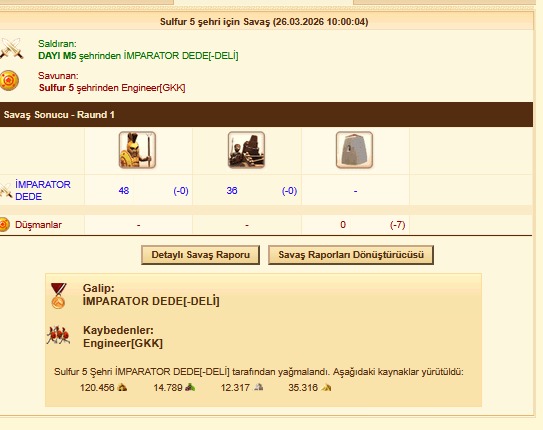Click the Savaş Sonucu - Raund 1 header

pyautogui.click(x=59, y=115)
